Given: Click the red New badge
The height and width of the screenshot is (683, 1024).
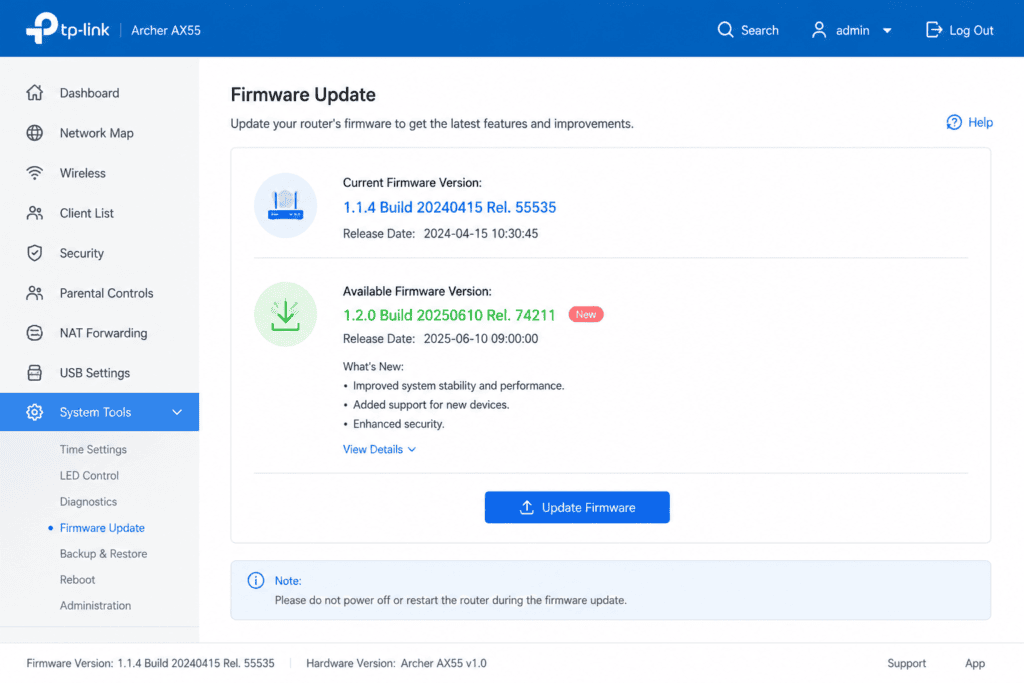Looking at the screenshot, I should [586, 315].
